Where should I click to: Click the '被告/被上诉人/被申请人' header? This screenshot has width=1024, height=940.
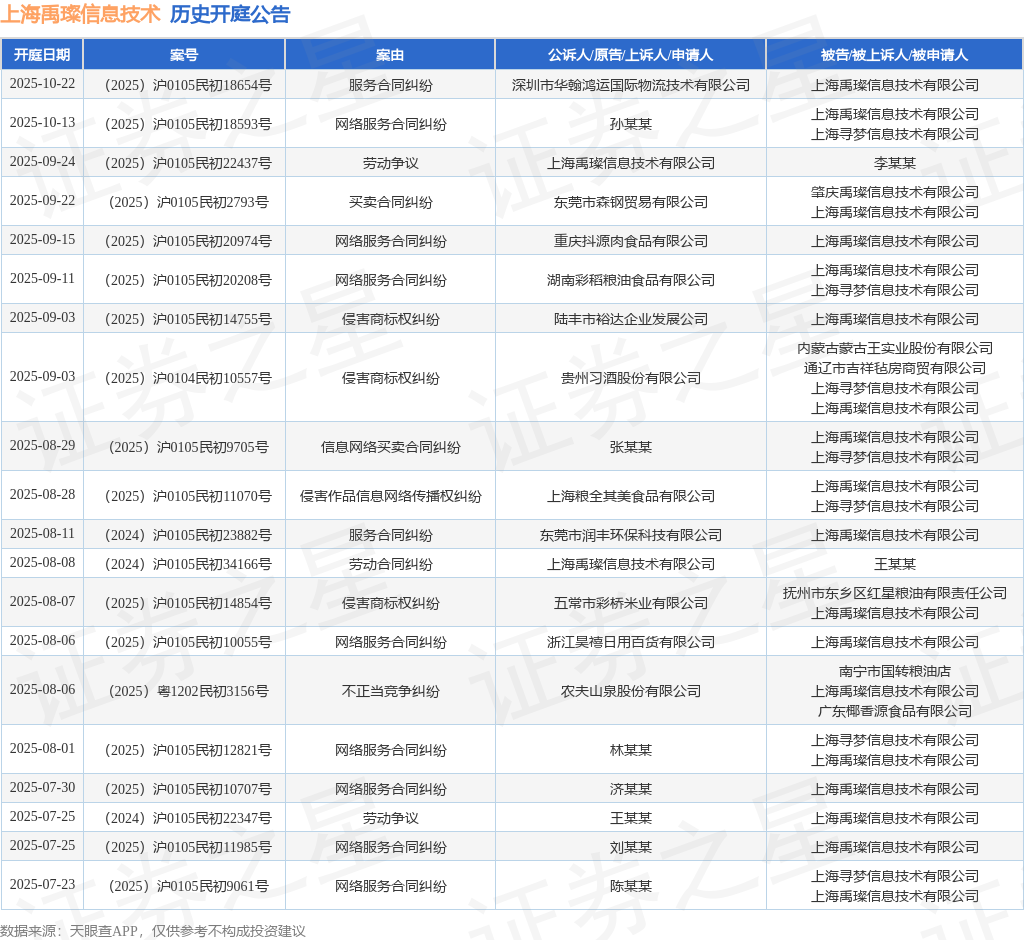click(895, 55)
